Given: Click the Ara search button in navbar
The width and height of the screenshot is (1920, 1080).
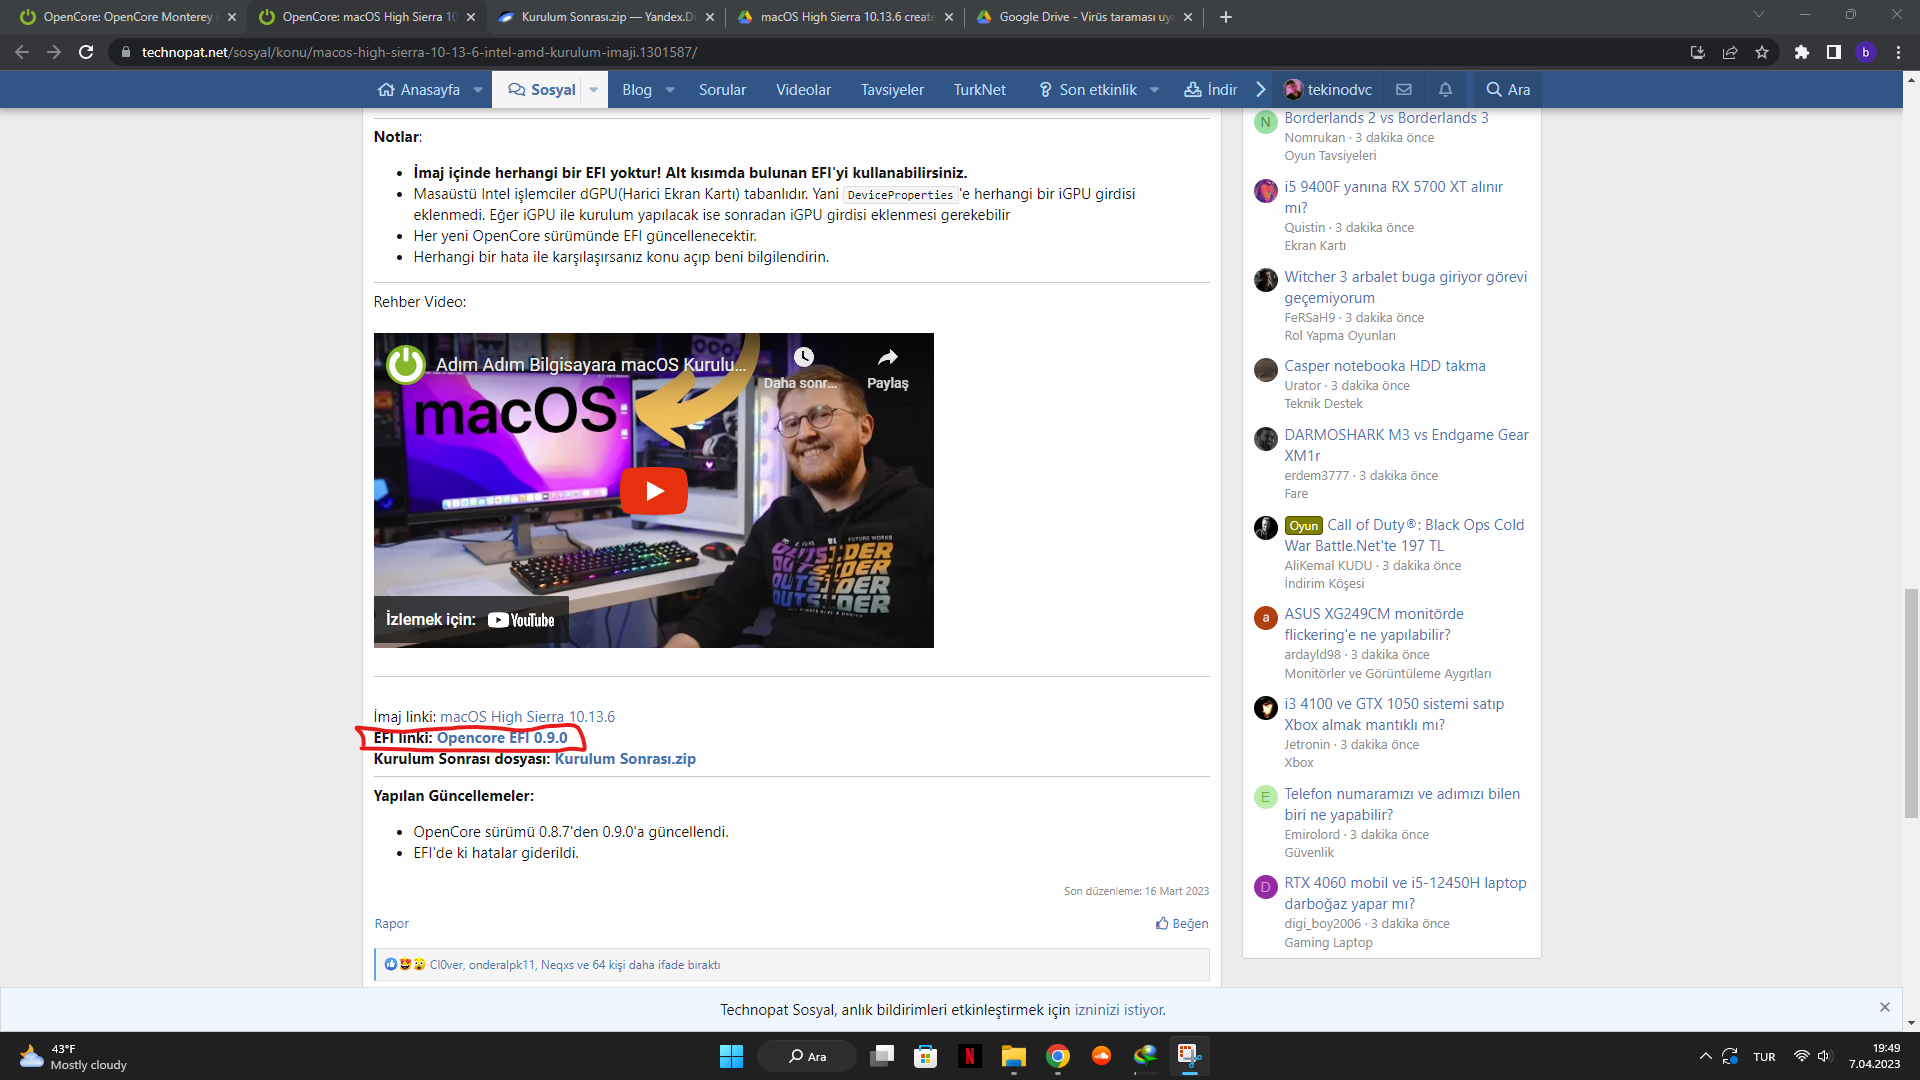Looking at the screenshot, I should (1508, 90).
